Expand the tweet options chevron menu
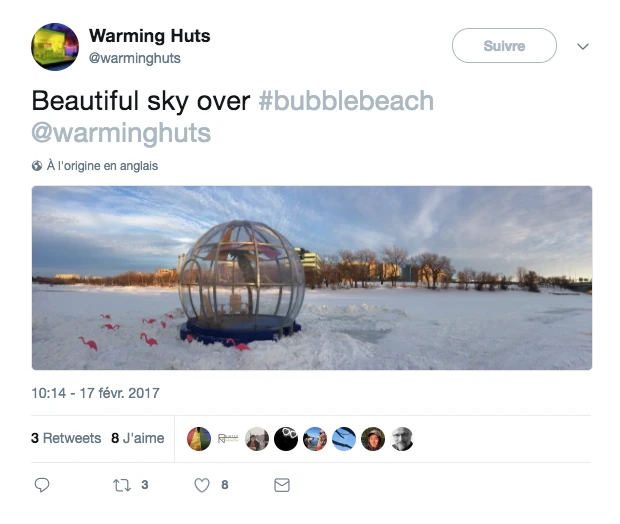 point(583,46)
